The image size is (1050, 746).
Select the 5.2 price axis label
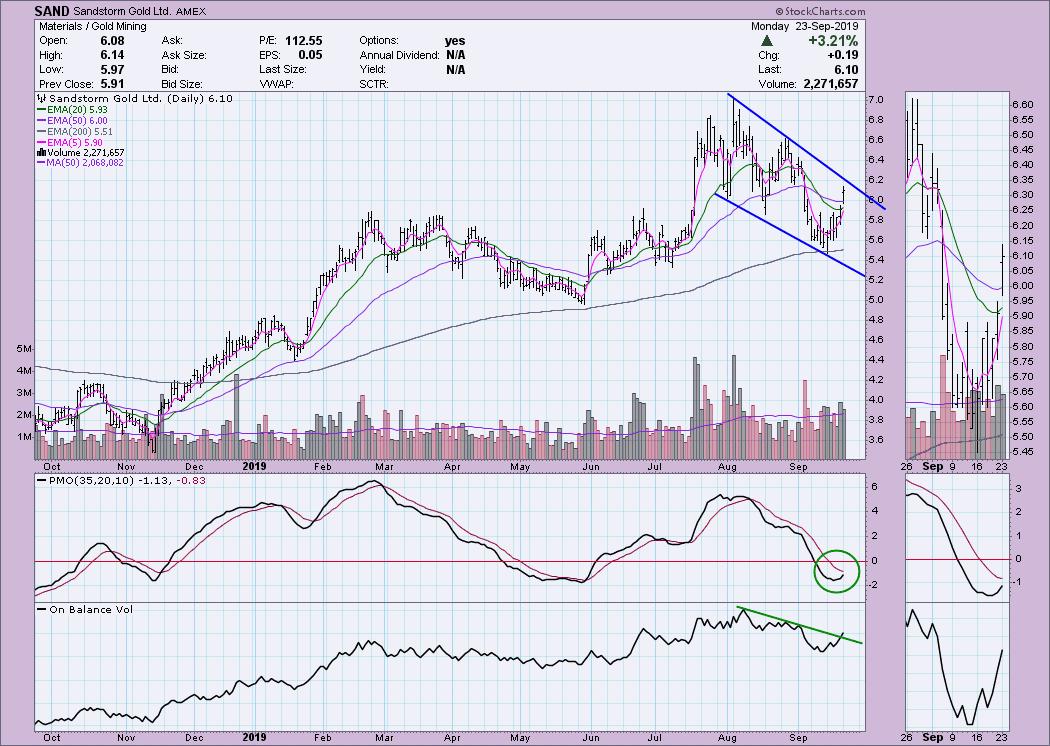coord(876,280)
